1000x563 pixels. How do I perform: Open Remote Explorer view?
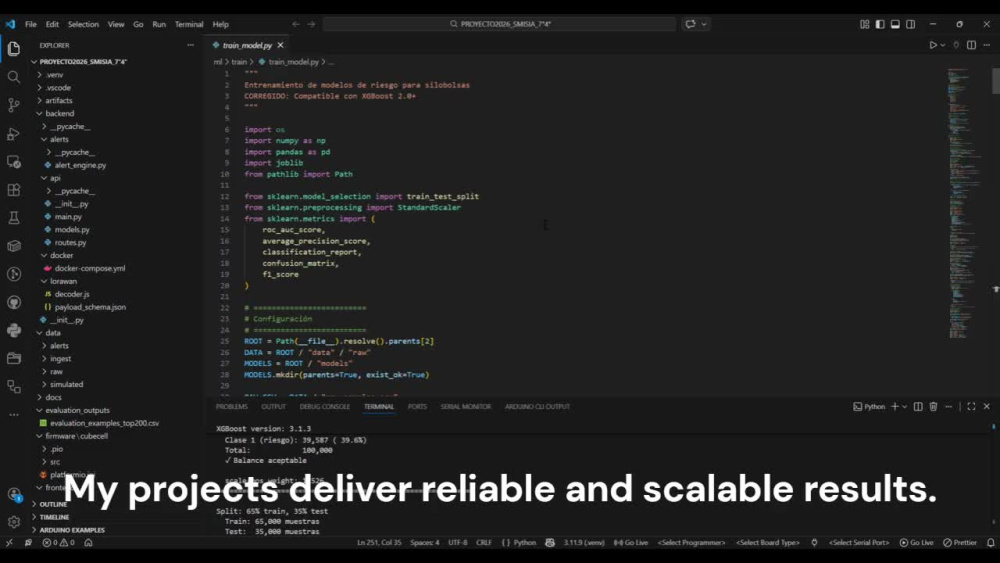coord(13,162)
